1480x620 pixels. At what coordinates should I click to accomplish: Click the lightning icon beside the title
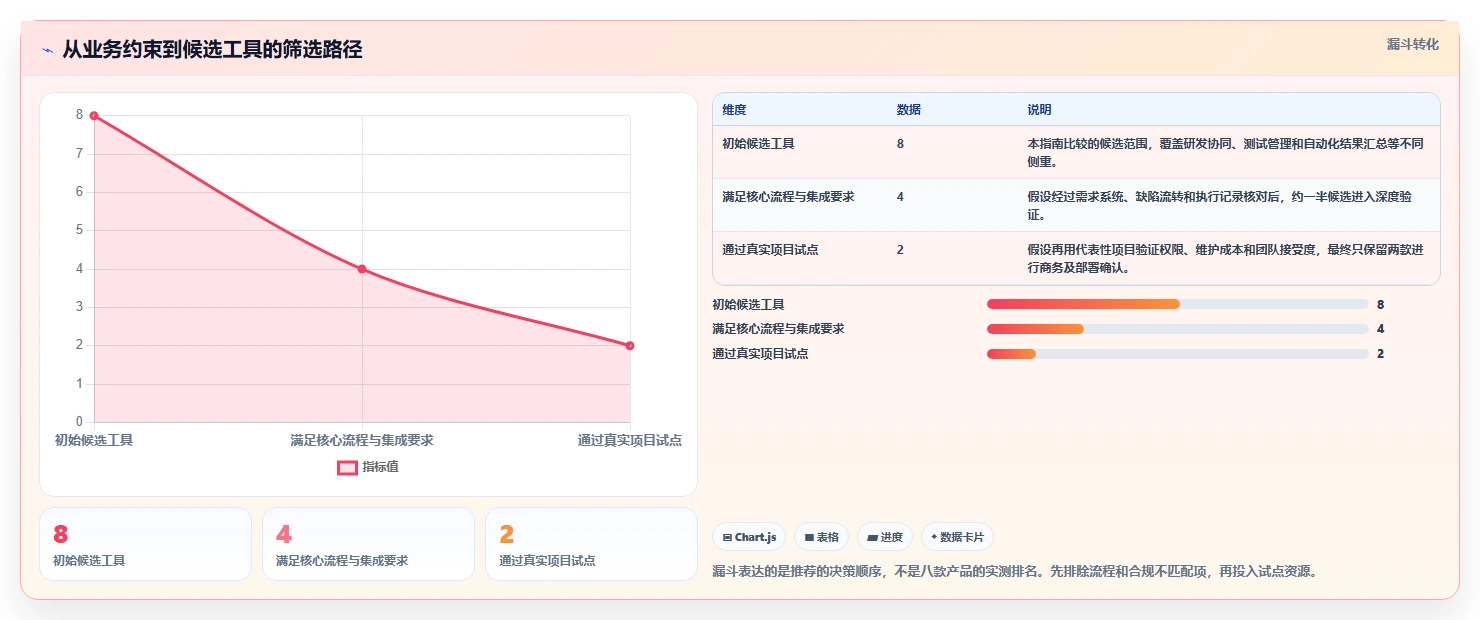tap(48, 50)
